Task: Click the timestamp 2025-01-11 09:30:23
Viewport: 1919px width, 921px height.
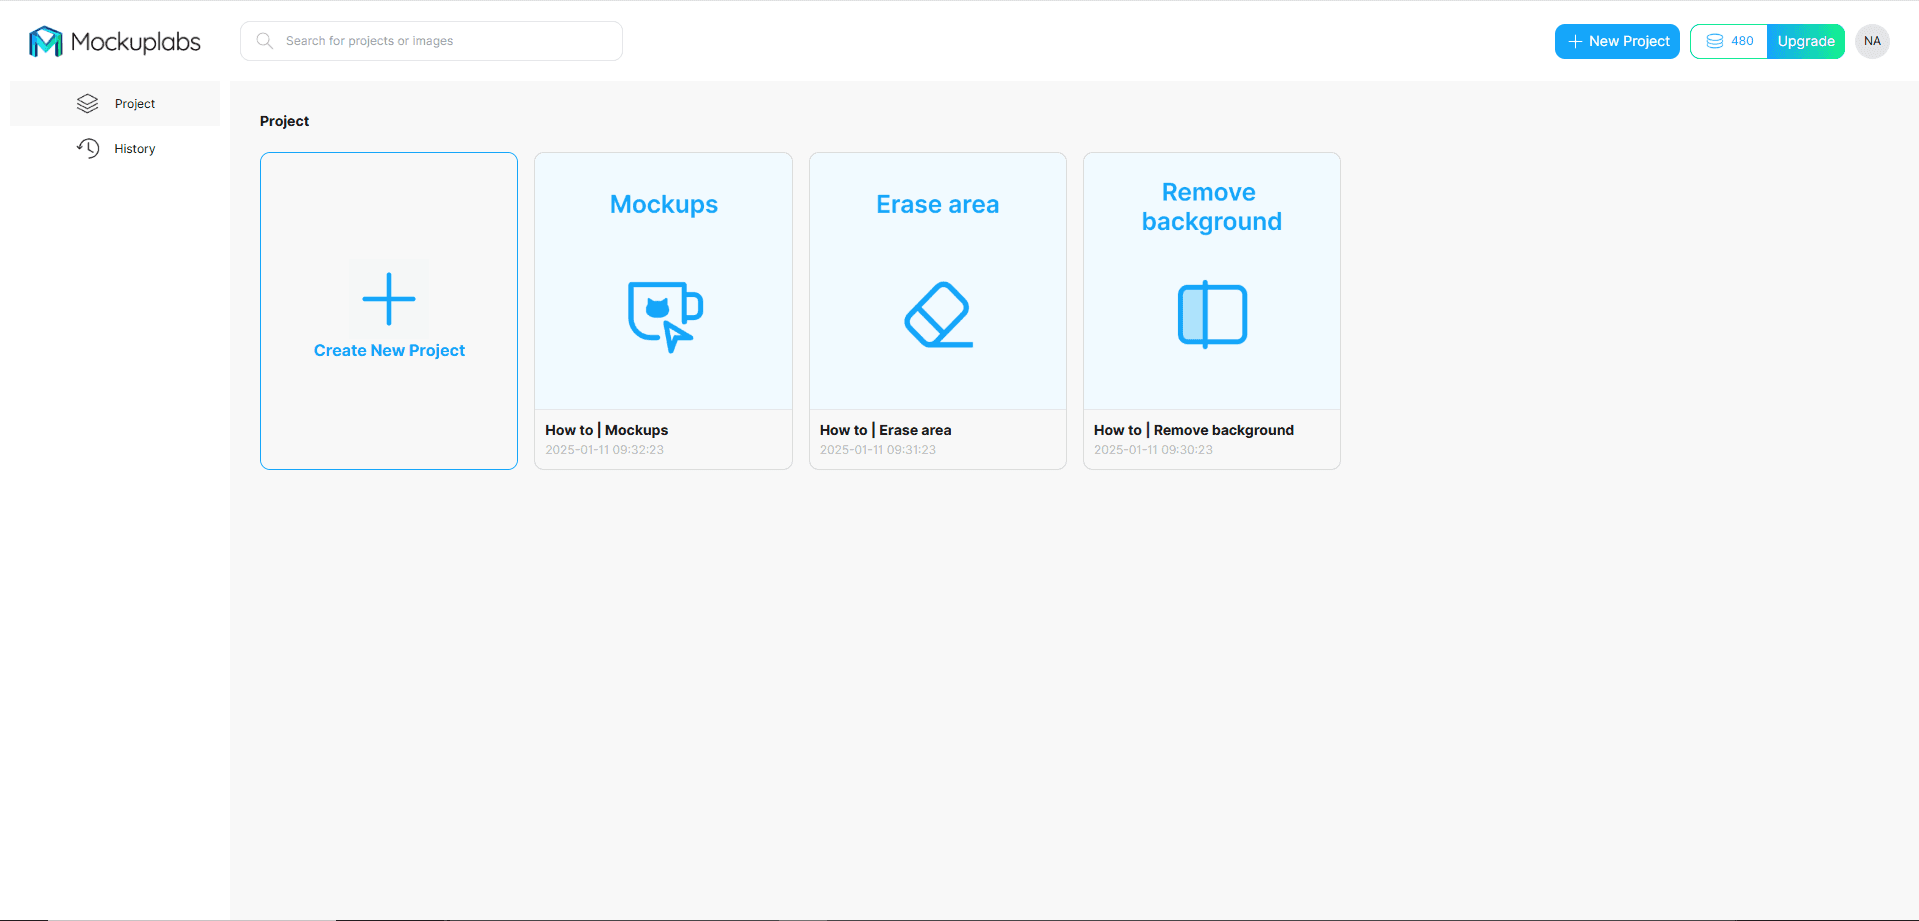Action: [x=1153, y=450]
